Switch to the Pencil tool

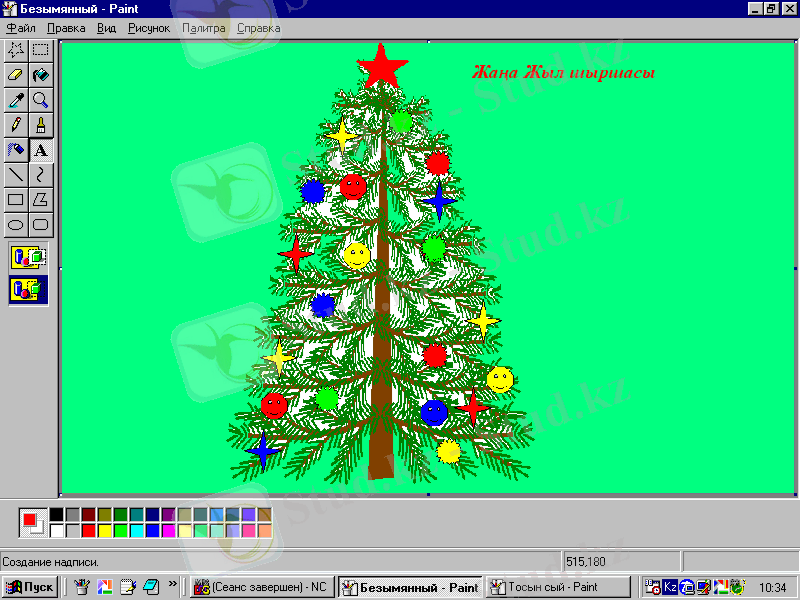pyautogui.click(x=16, y=125)
